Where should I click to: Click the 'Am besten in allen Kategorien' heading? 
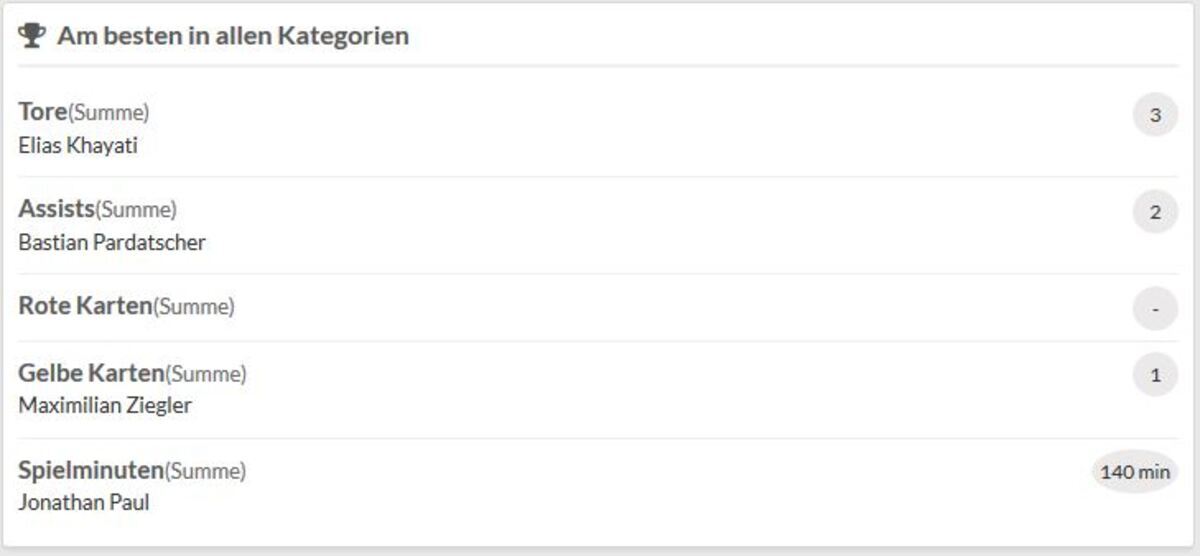pyautogui.click(x=232, y=36)
